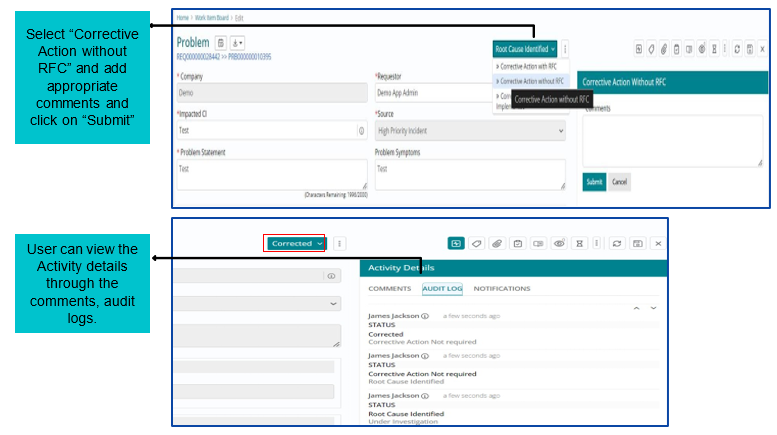The height and width of the screenshot is (435, 777).
Task: Collapse activity entries with the up chevron
Action: 636,308
